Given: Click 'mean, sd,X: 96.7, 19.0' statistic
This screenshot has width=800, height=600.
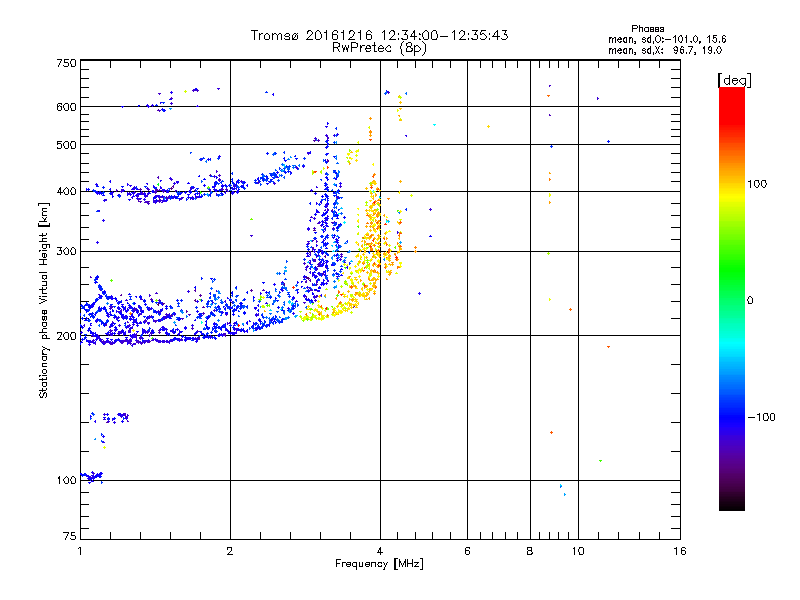Looking at the screenshot, I should click(665, 51).
